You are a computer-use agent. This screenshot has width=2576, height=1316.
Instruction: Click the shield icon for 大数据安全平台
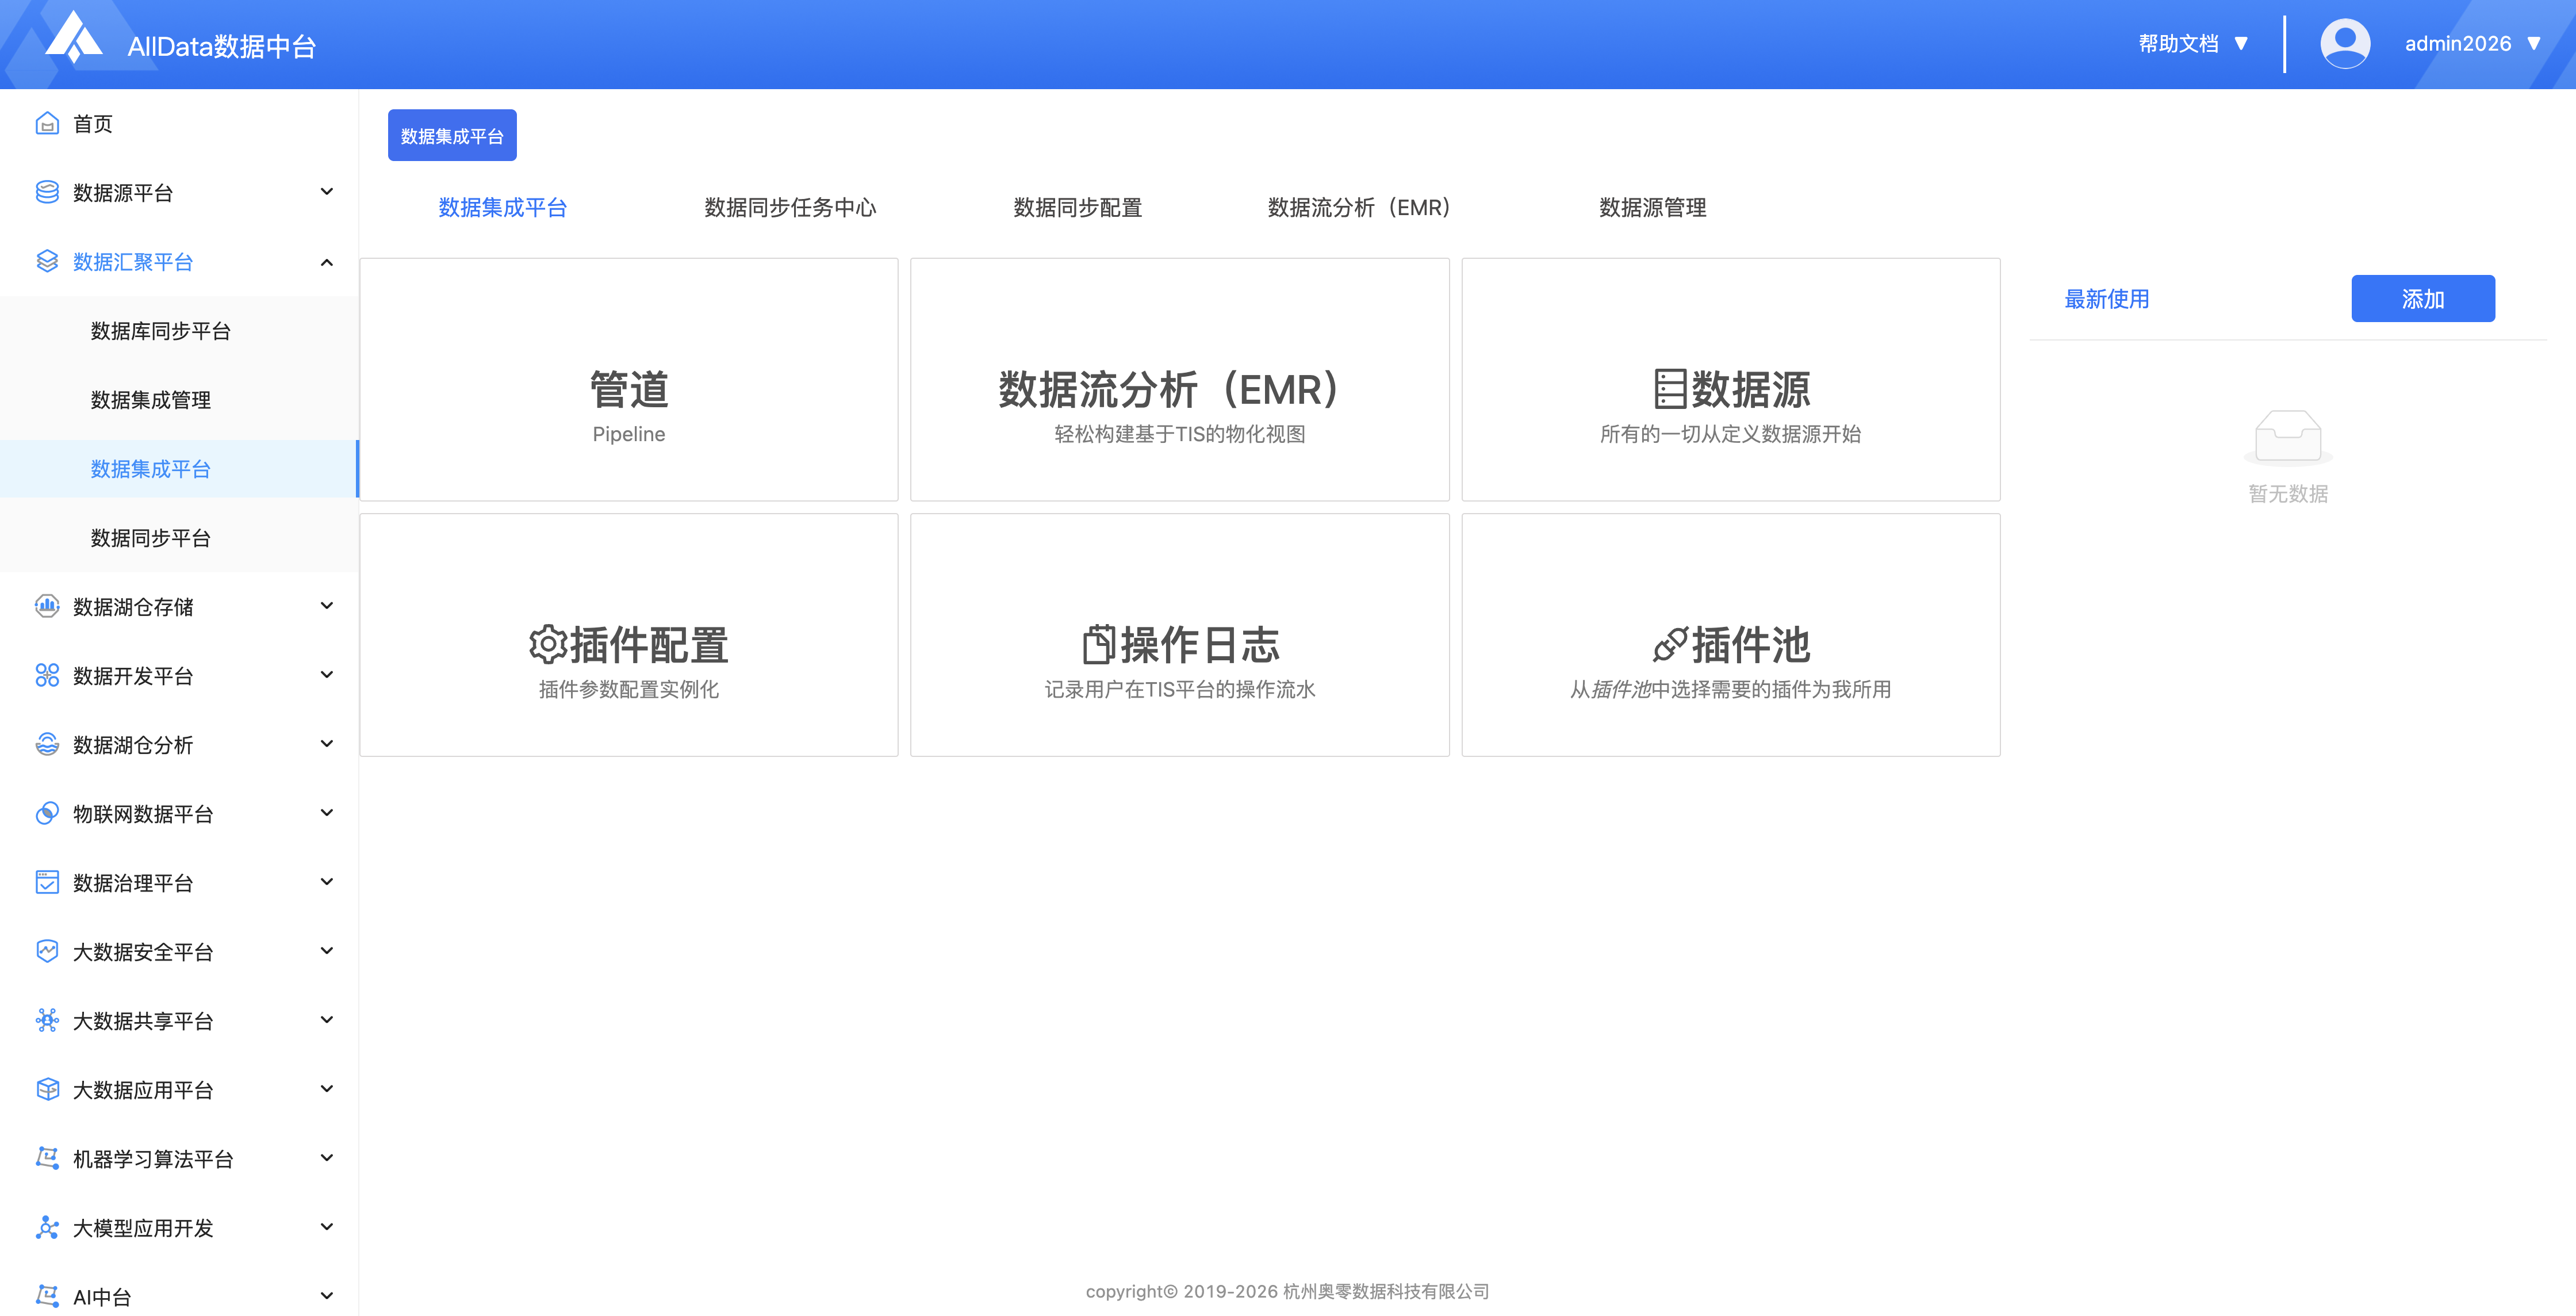pyautogui.click(x=47, y=951)
